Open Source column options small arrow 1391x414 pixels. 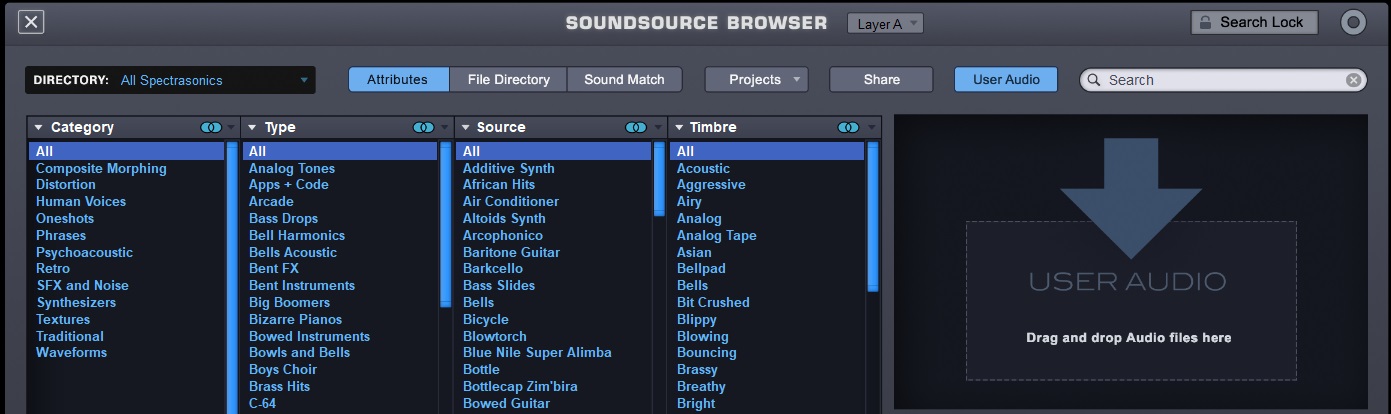coord(658,128)
